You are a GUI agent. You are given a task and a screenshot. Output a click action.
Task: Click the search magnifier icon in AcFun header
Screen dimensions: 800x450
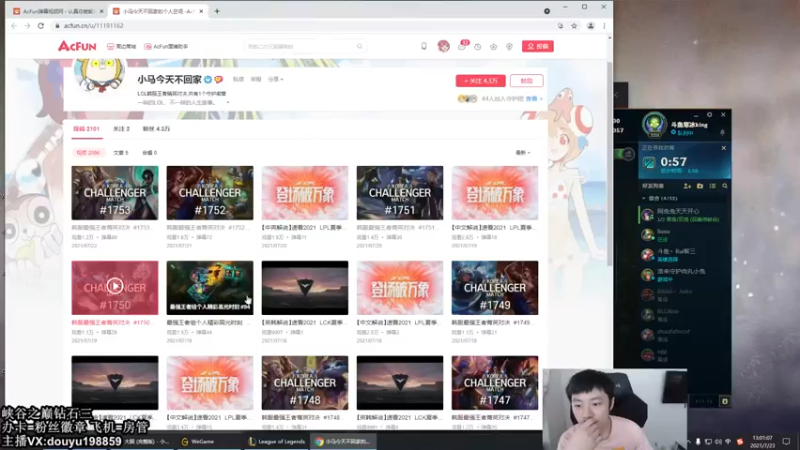click(x=360, y=46)
